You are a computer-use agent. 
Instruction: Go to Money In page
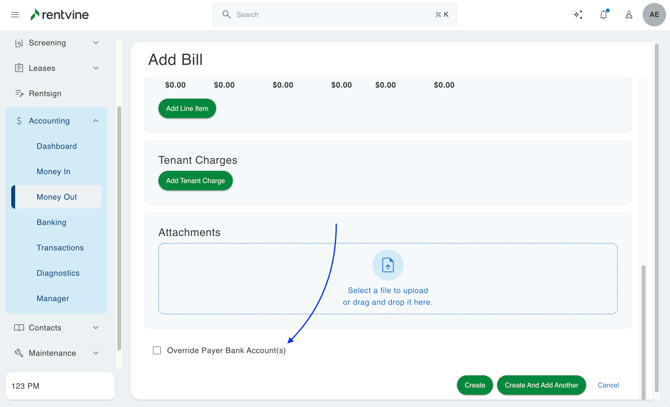tap(53, 172)
